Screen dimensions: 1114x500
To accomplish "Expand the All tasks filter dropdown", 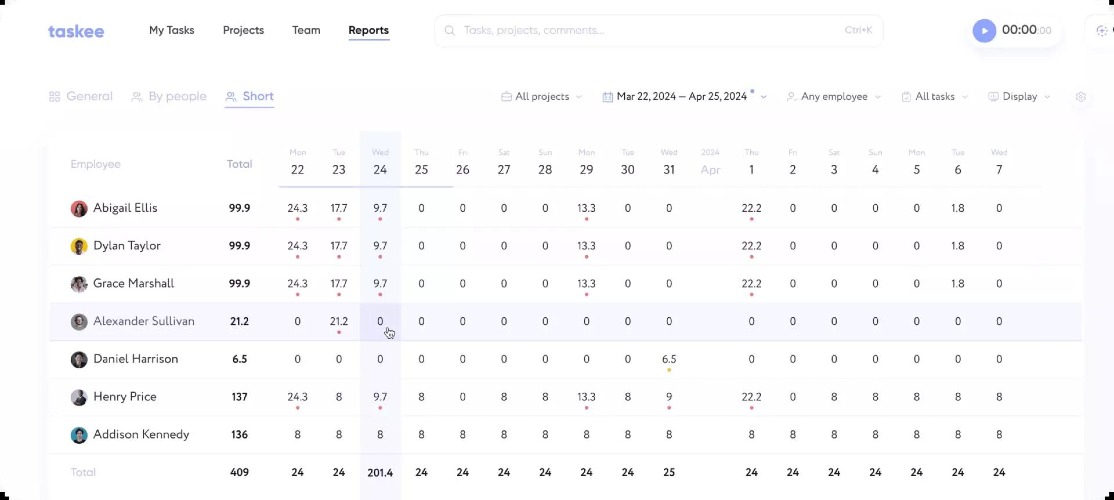I will pos(934,97).
